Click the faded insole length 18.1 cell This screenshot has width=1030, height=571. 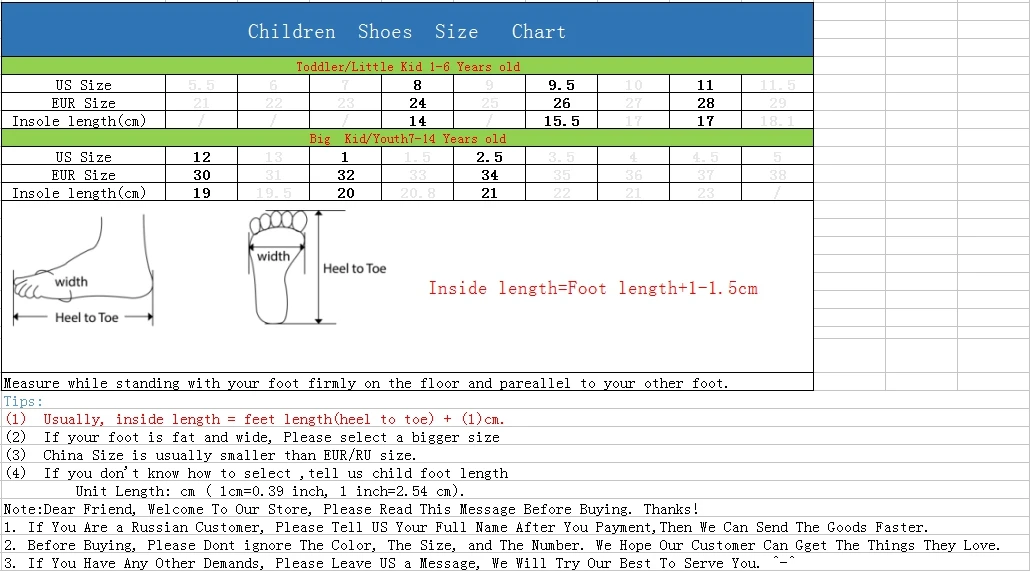778,121
